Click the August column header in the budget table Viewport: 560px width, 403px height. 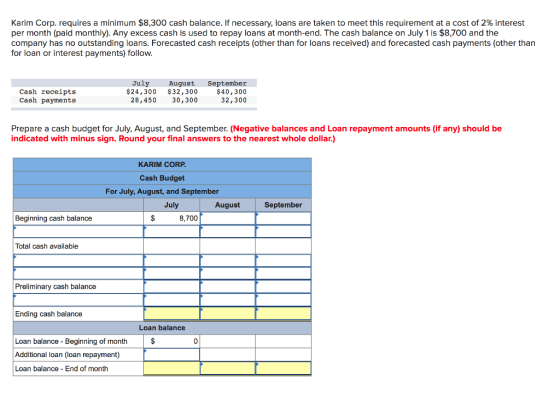(228, 205)
